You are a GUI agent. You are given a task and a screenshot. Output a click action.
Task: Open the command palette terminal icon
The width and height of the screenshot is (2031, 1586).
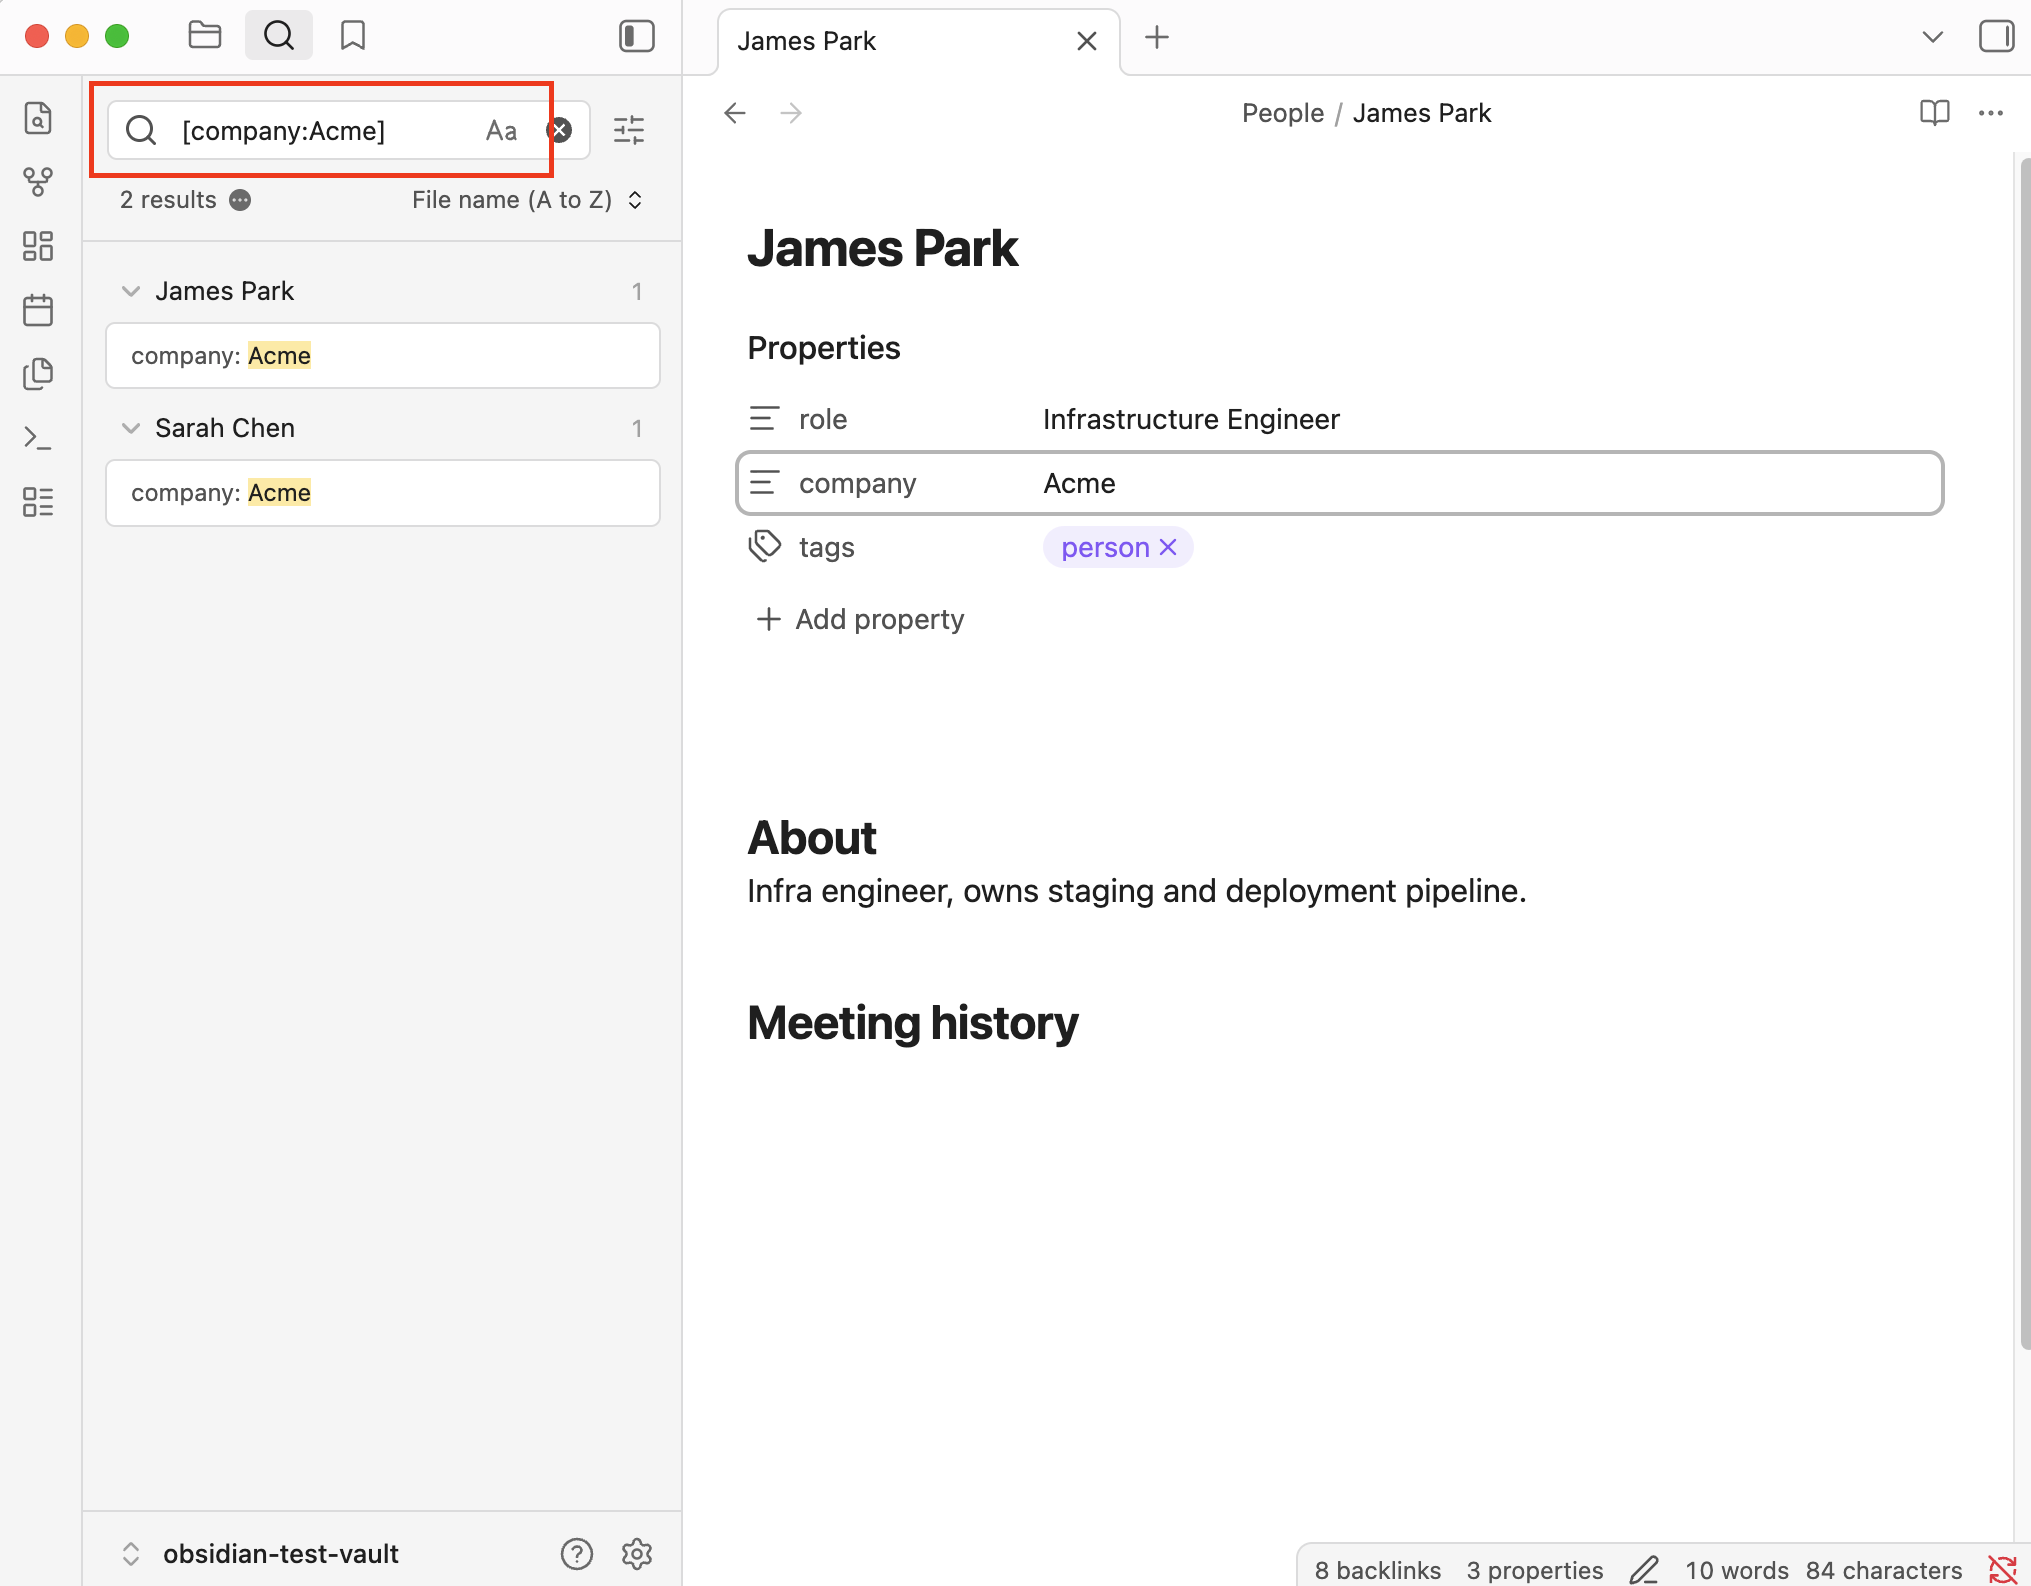pos(38,438)
